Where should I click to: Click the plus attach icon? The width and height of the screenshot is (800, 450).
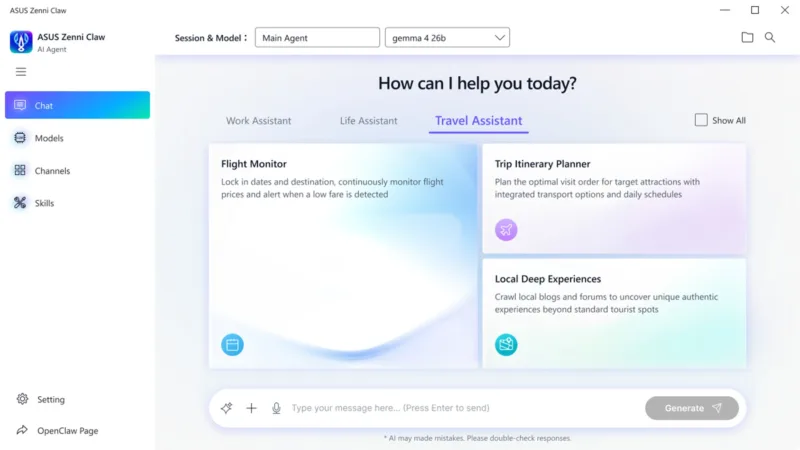251,408
